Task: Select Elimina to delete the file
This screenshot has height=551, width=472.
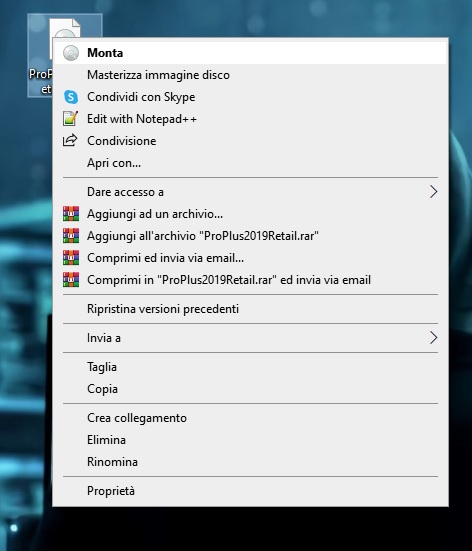Action: tap(251, 440)
